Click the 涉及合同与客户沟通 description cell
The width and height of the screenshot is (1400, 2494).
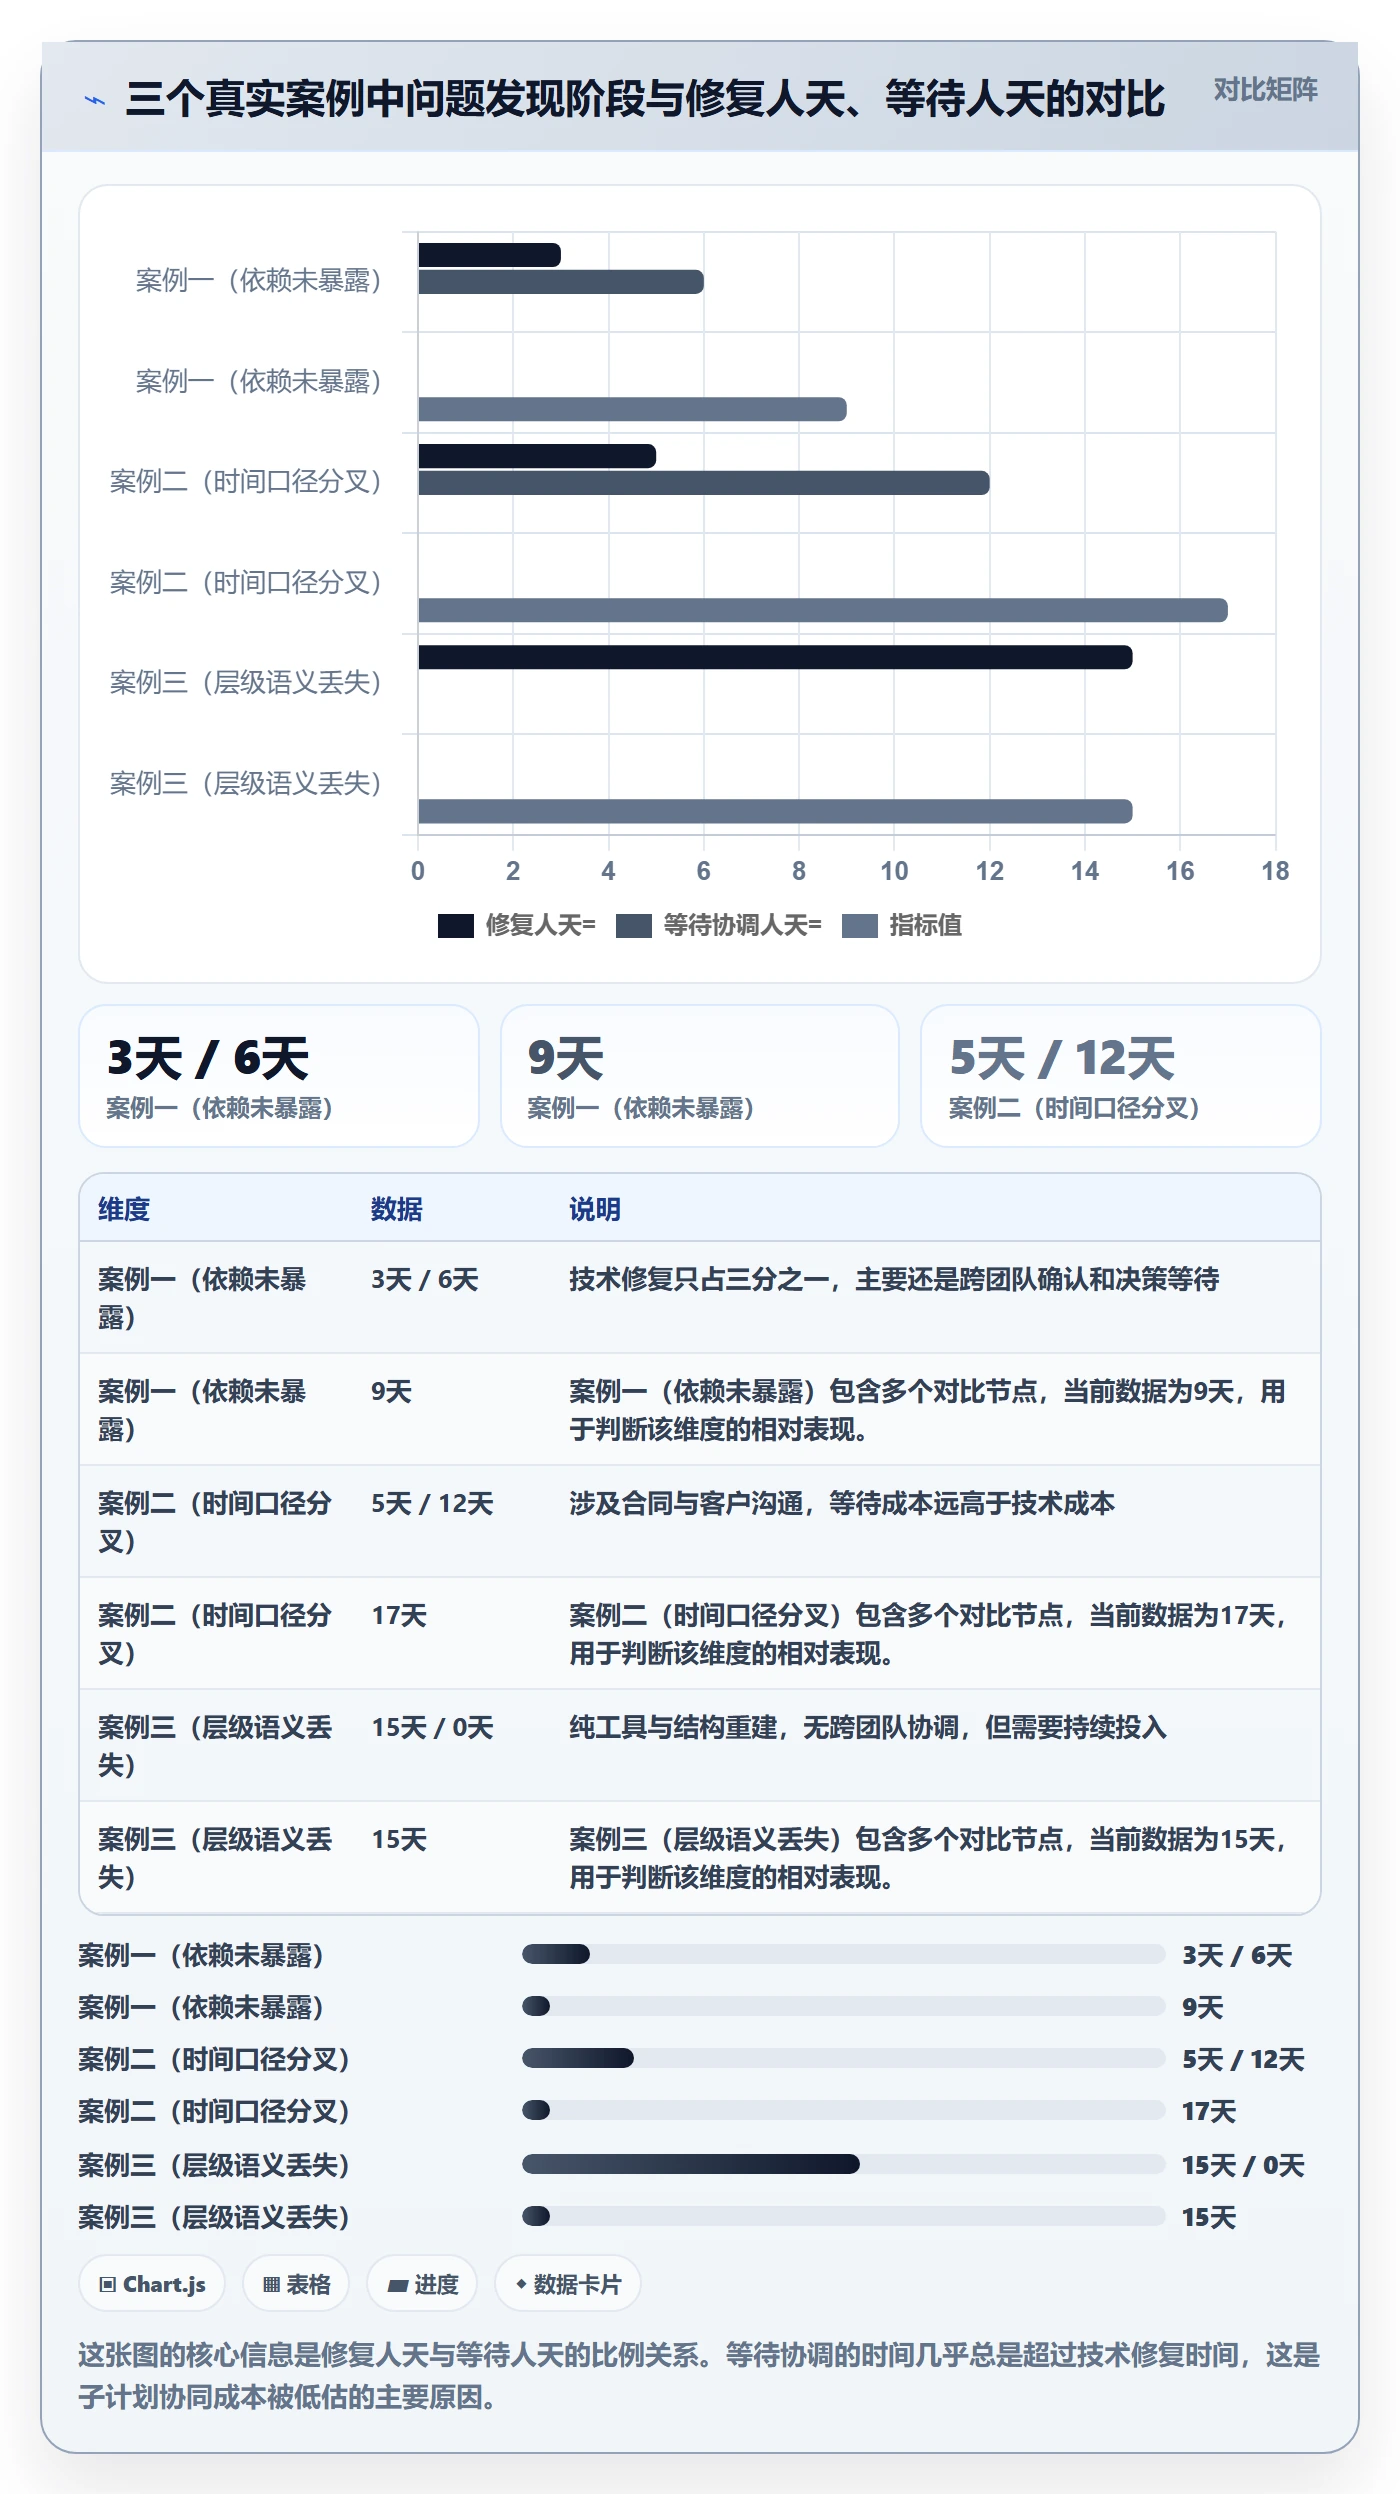click(842, 1503)
